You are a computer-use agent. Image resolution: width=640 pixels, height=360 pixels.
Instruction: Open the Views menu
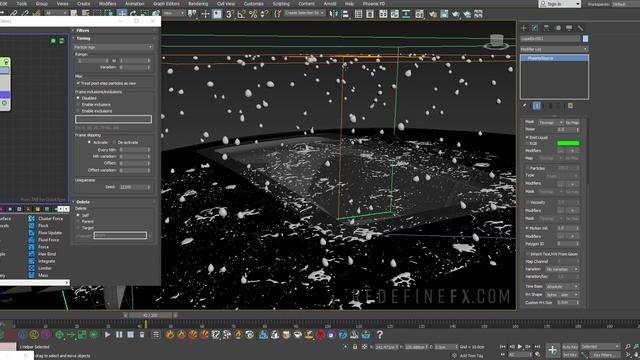[x=62, y=3]
